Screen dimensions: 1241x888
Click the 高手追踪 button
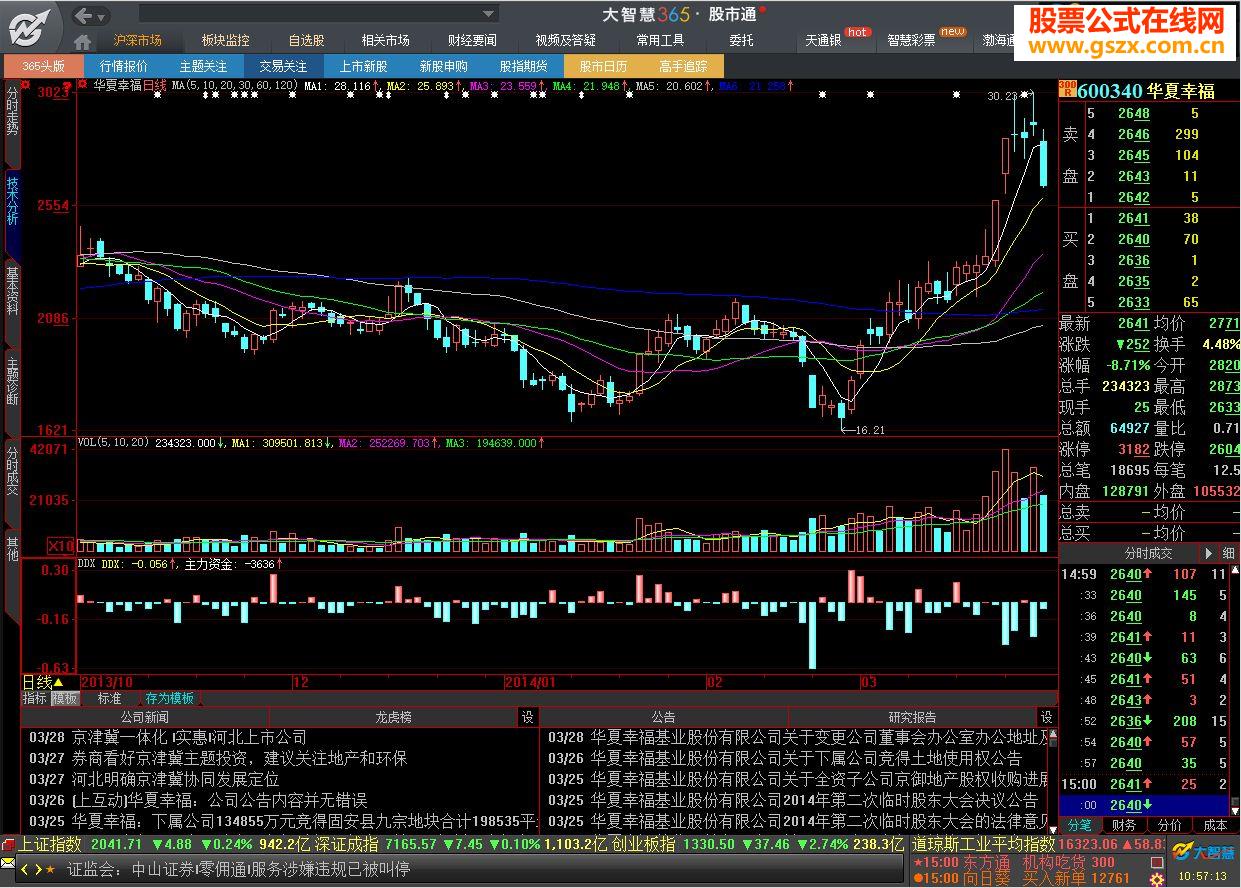coord(684,67)
